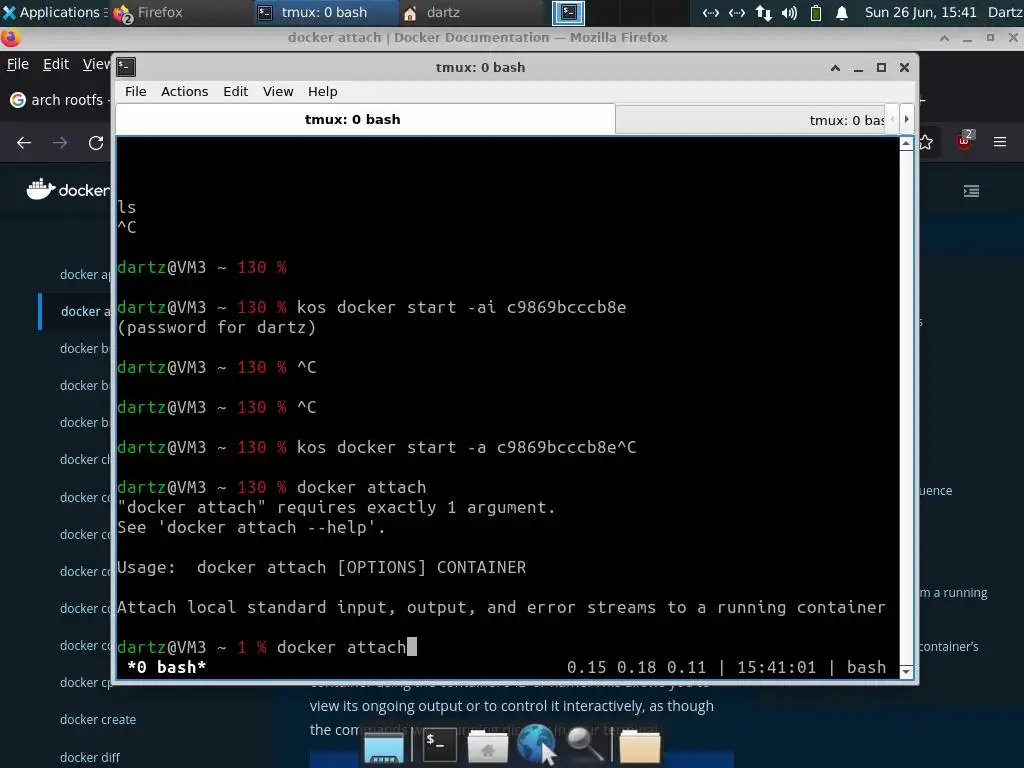The image size is (1024, 768).
Task: Open the volume speaker tray icon
Action: [790, 12]
